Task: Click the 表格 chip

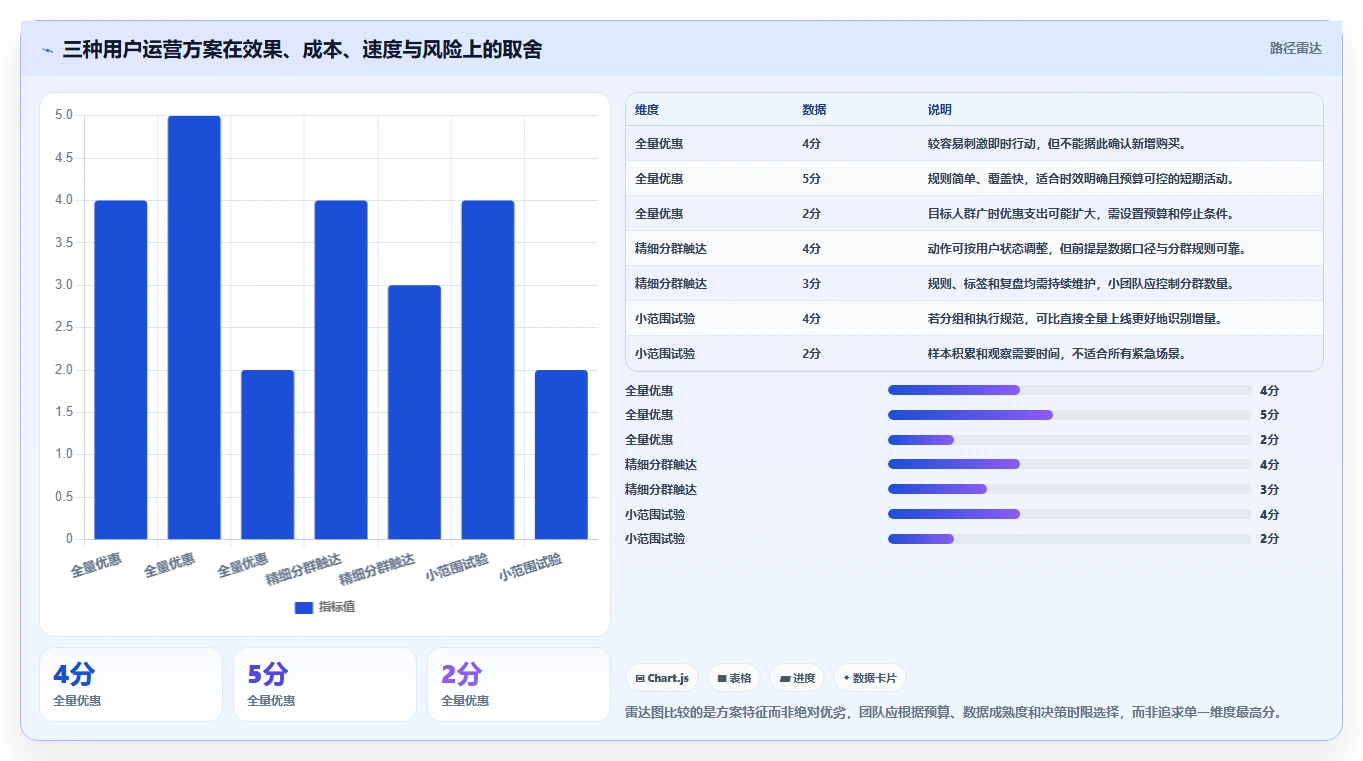Action: (734, 678)
